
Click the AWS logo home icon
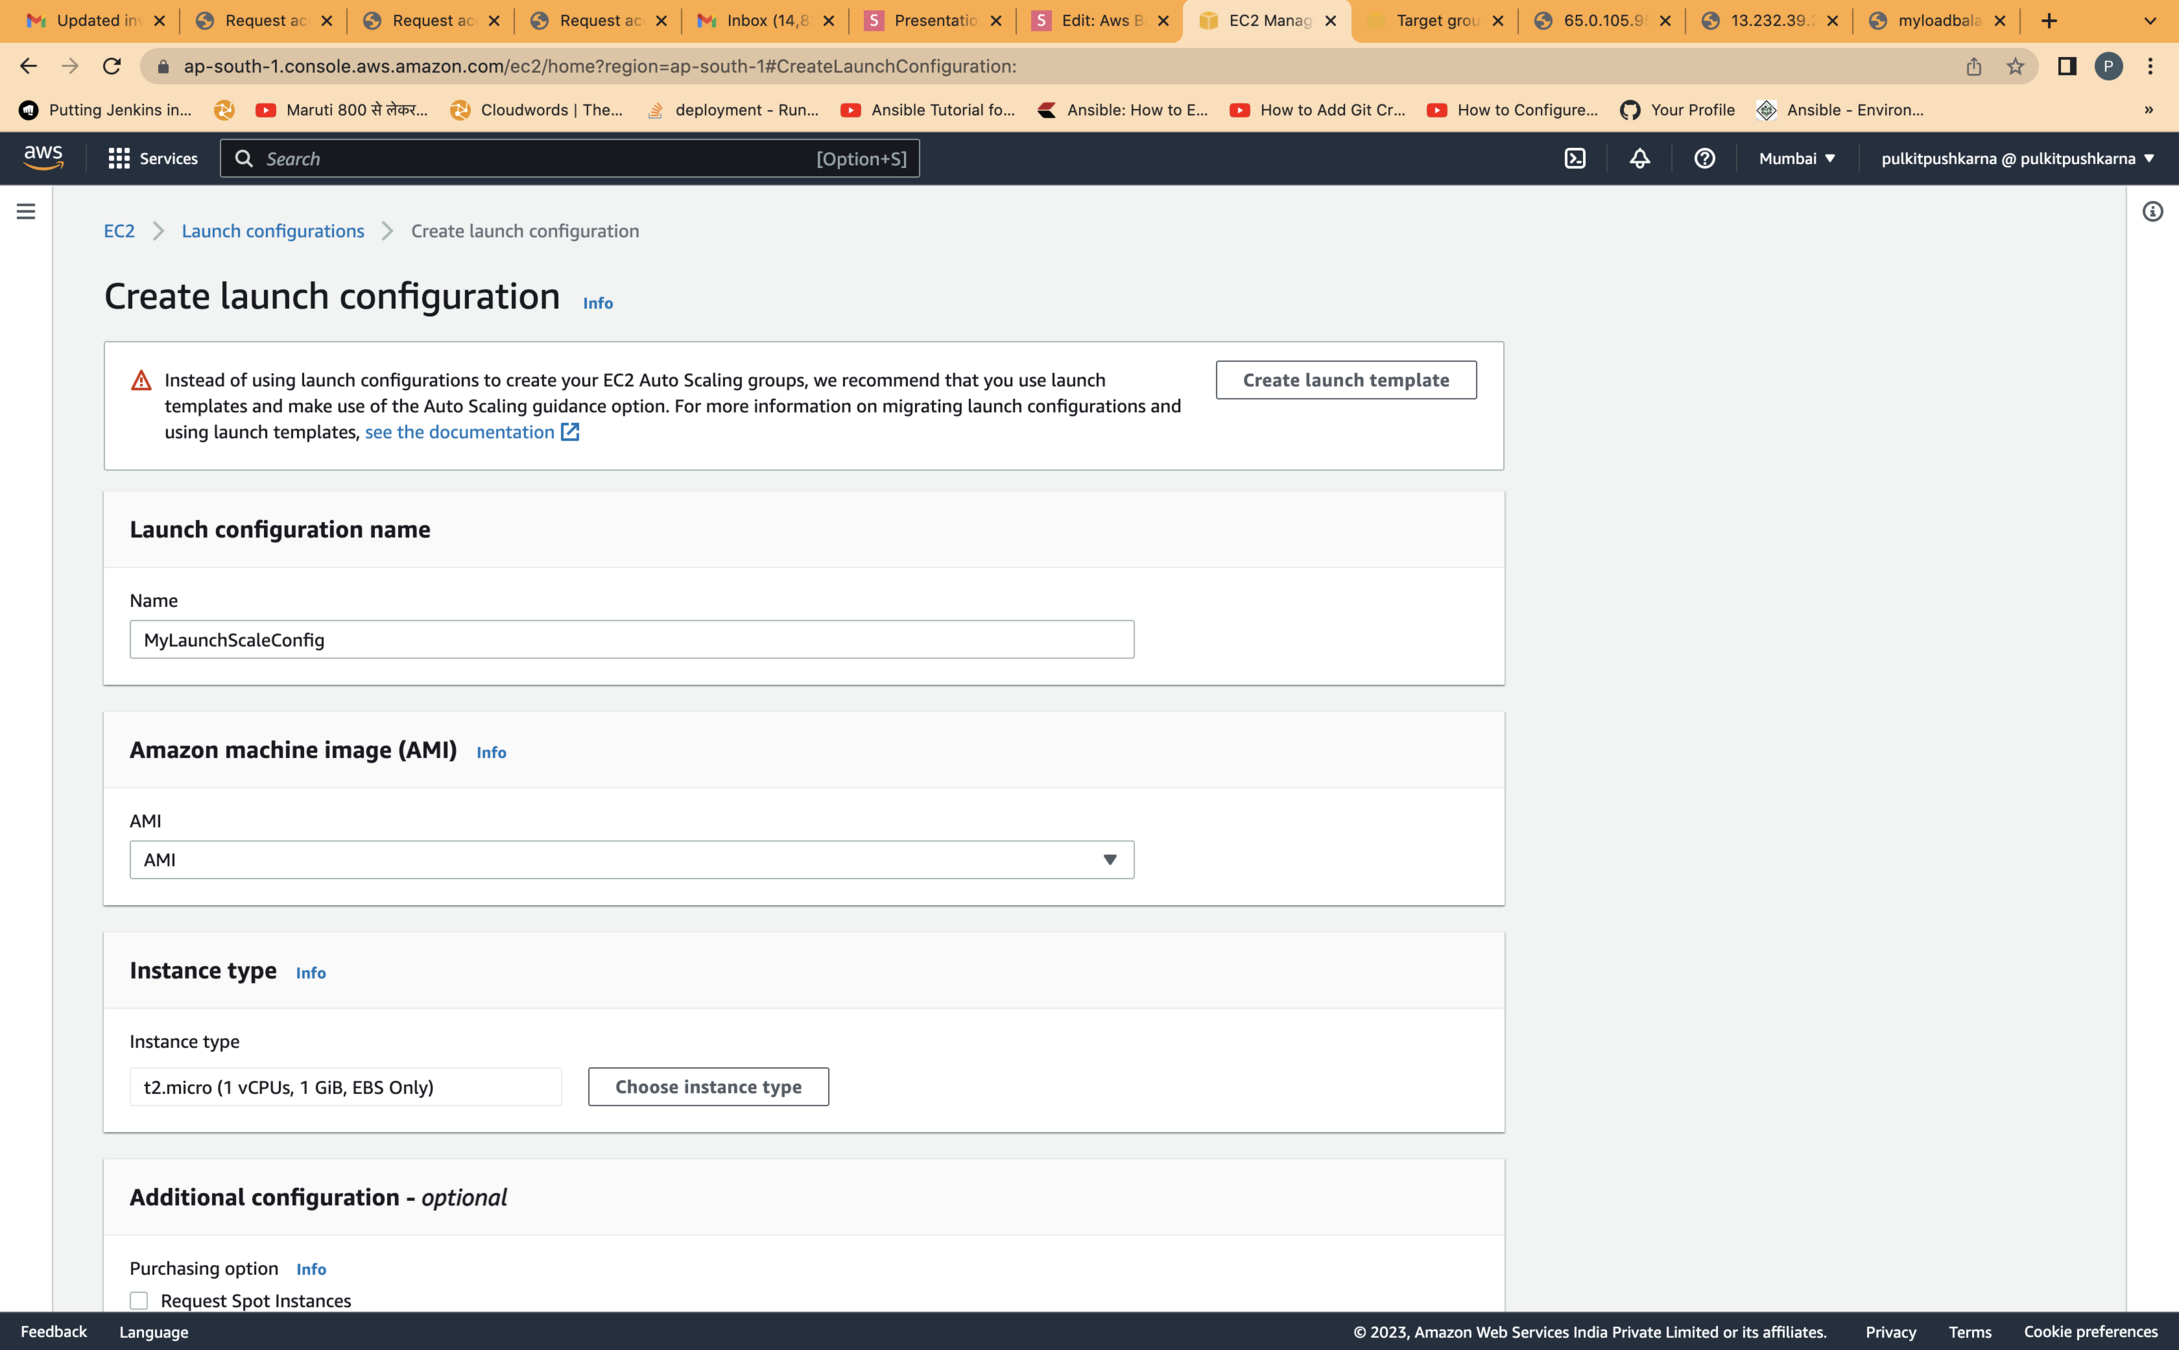pos(43,157)
